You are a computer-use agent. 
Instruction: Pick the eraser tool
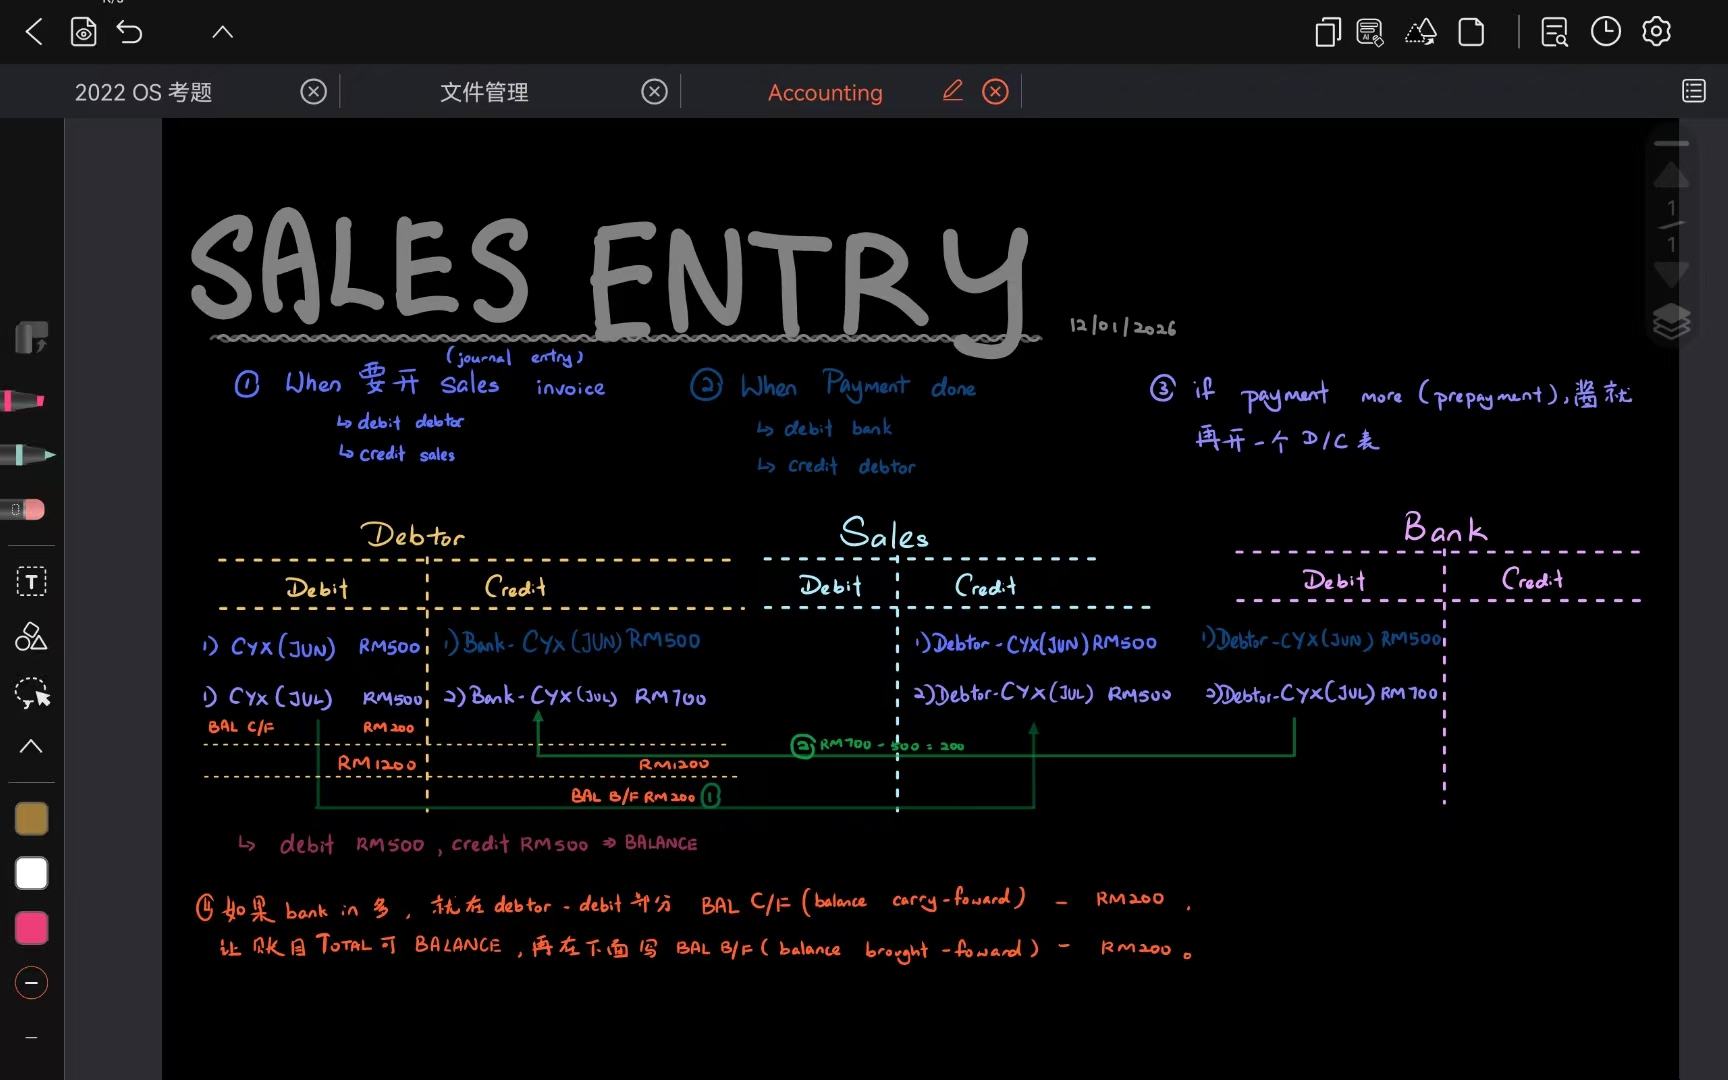pos(26,510)
